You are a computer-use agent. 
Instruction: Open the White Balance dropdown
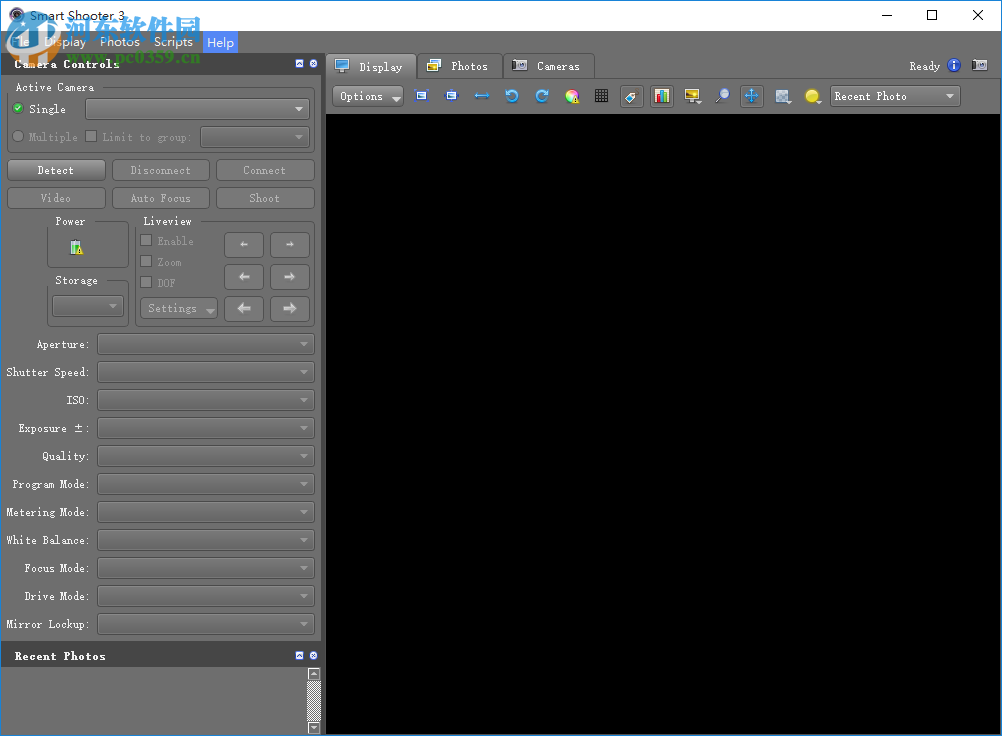206,541
